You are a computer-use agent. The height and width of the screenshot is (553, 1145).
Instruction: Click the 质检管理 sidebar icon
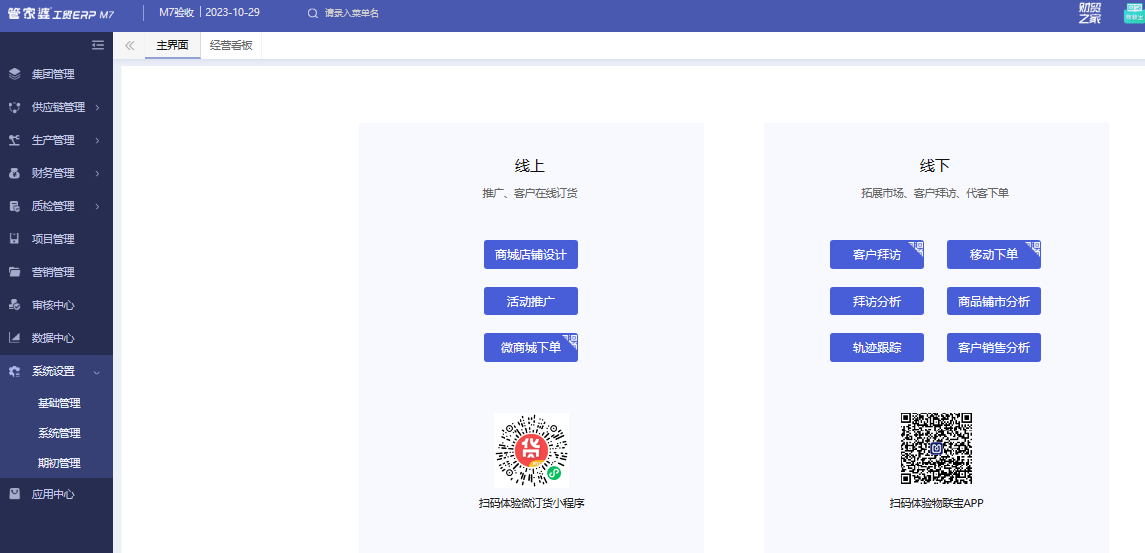tap(15, 206)
